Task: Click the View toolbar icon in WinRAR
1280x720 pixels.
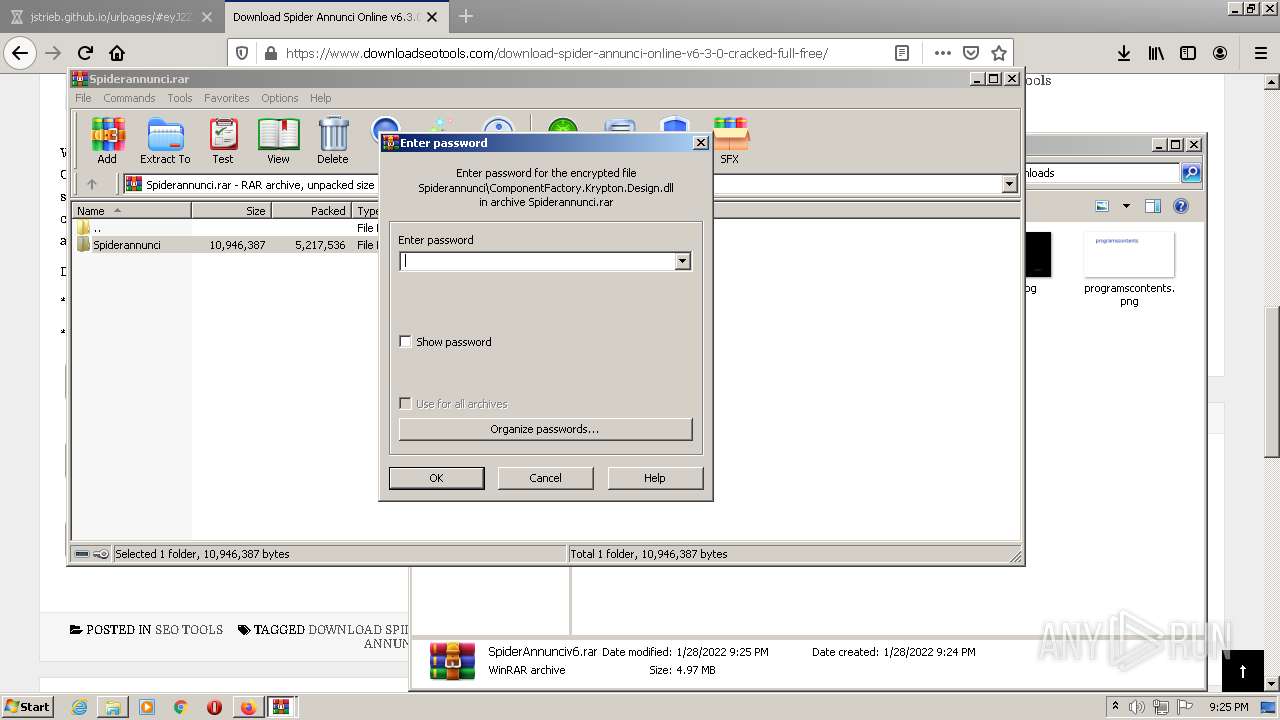Action: (278, 140)
